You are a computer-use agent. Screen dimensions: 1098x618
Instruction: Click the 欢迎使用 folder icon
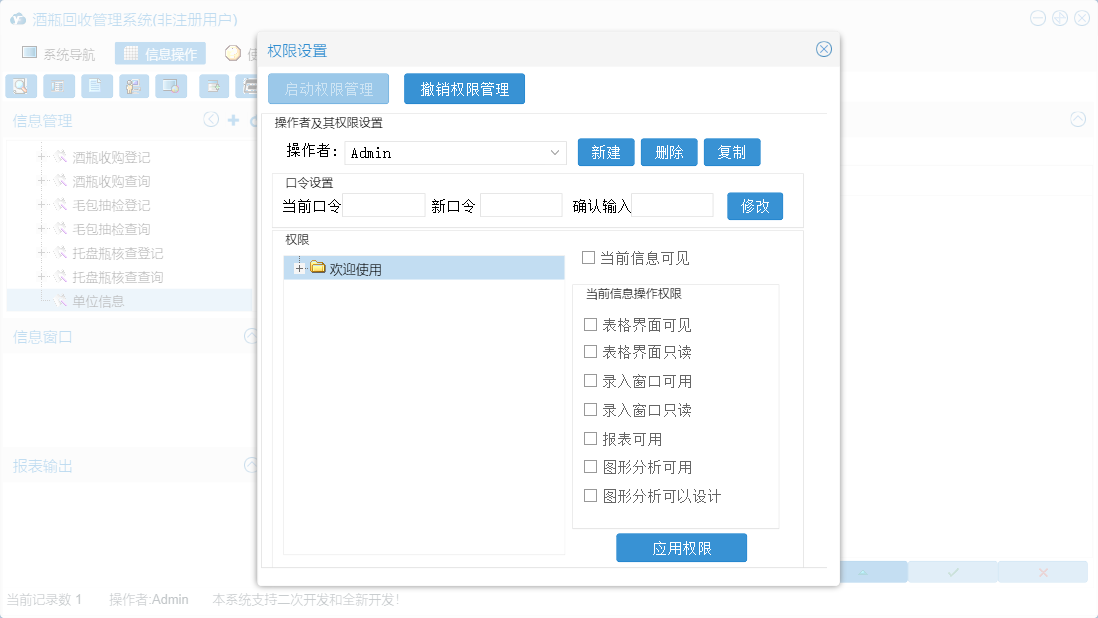point(318,267)
